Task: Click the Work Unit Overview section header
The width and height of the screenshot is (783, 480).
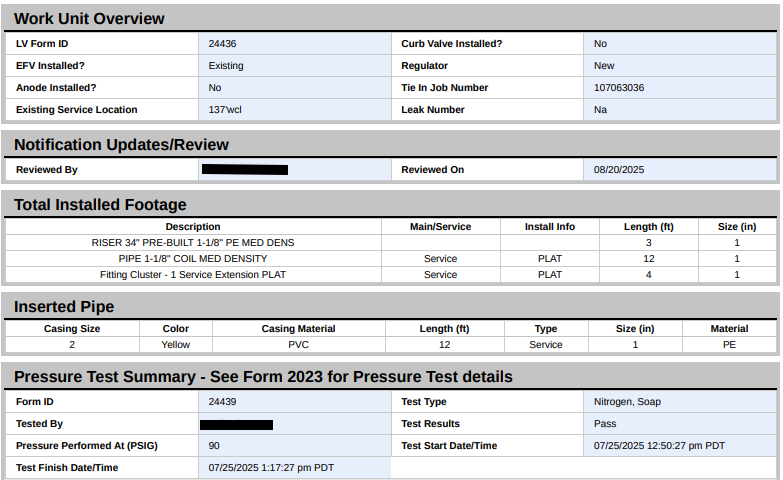Action: coord(89,19)
